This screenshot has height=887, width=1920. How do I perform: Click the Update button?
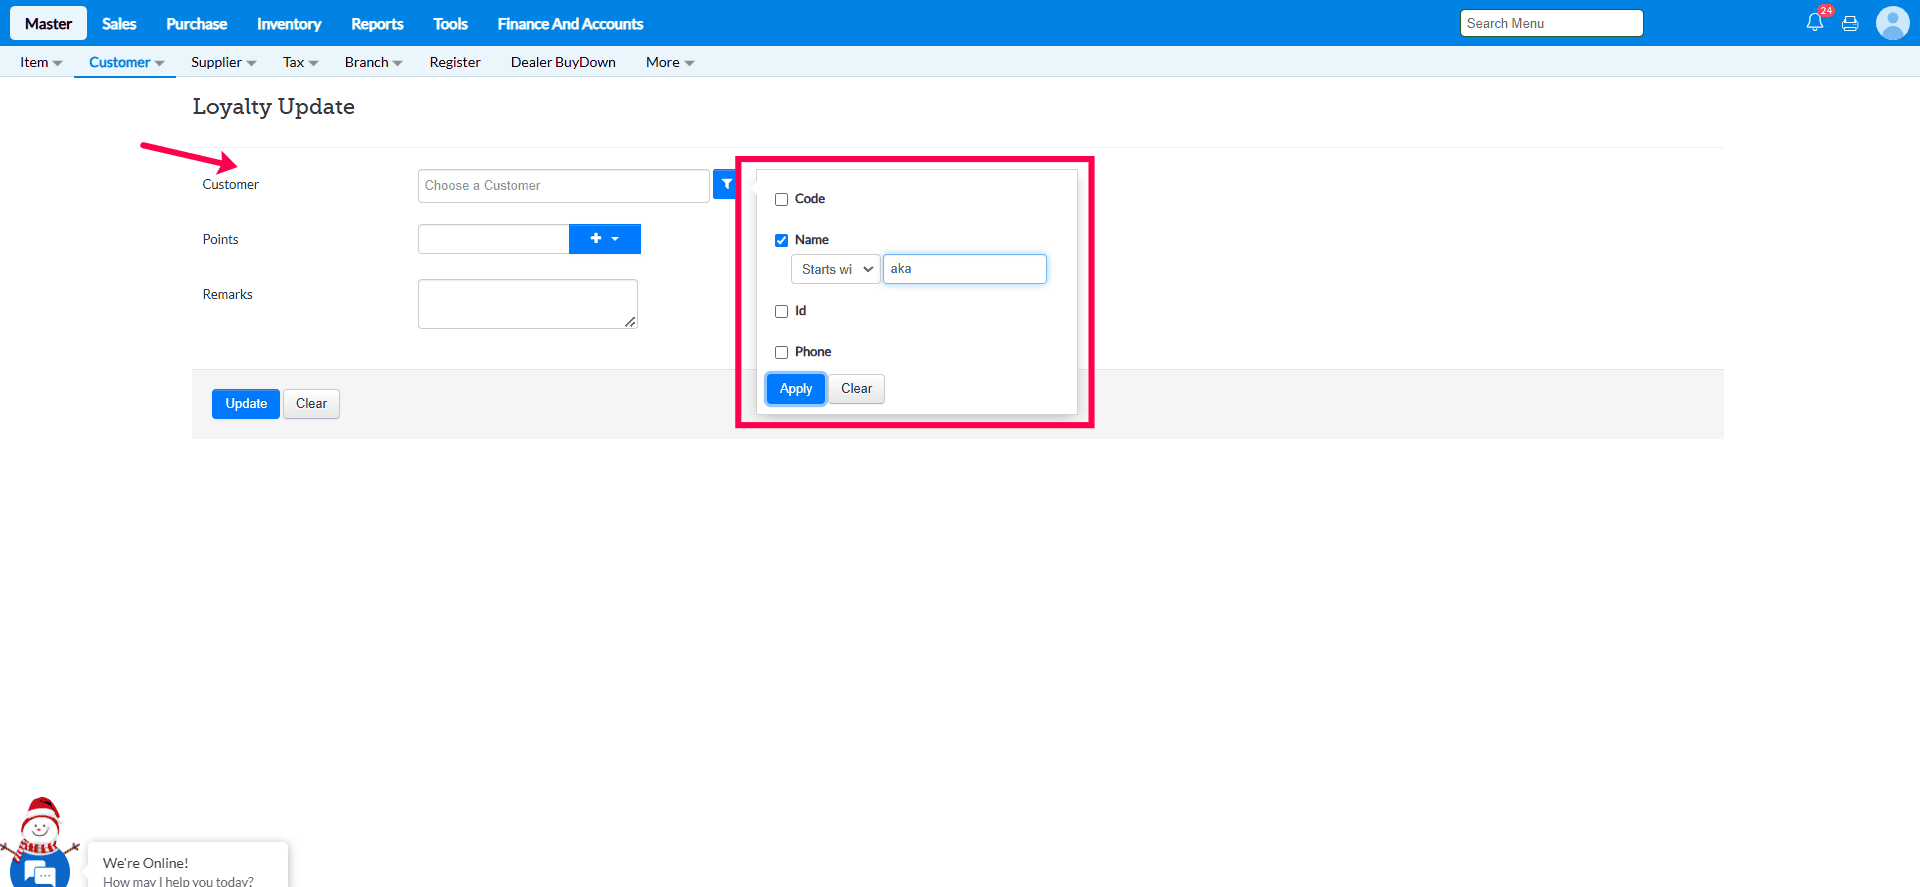click(x=246, y=404)
